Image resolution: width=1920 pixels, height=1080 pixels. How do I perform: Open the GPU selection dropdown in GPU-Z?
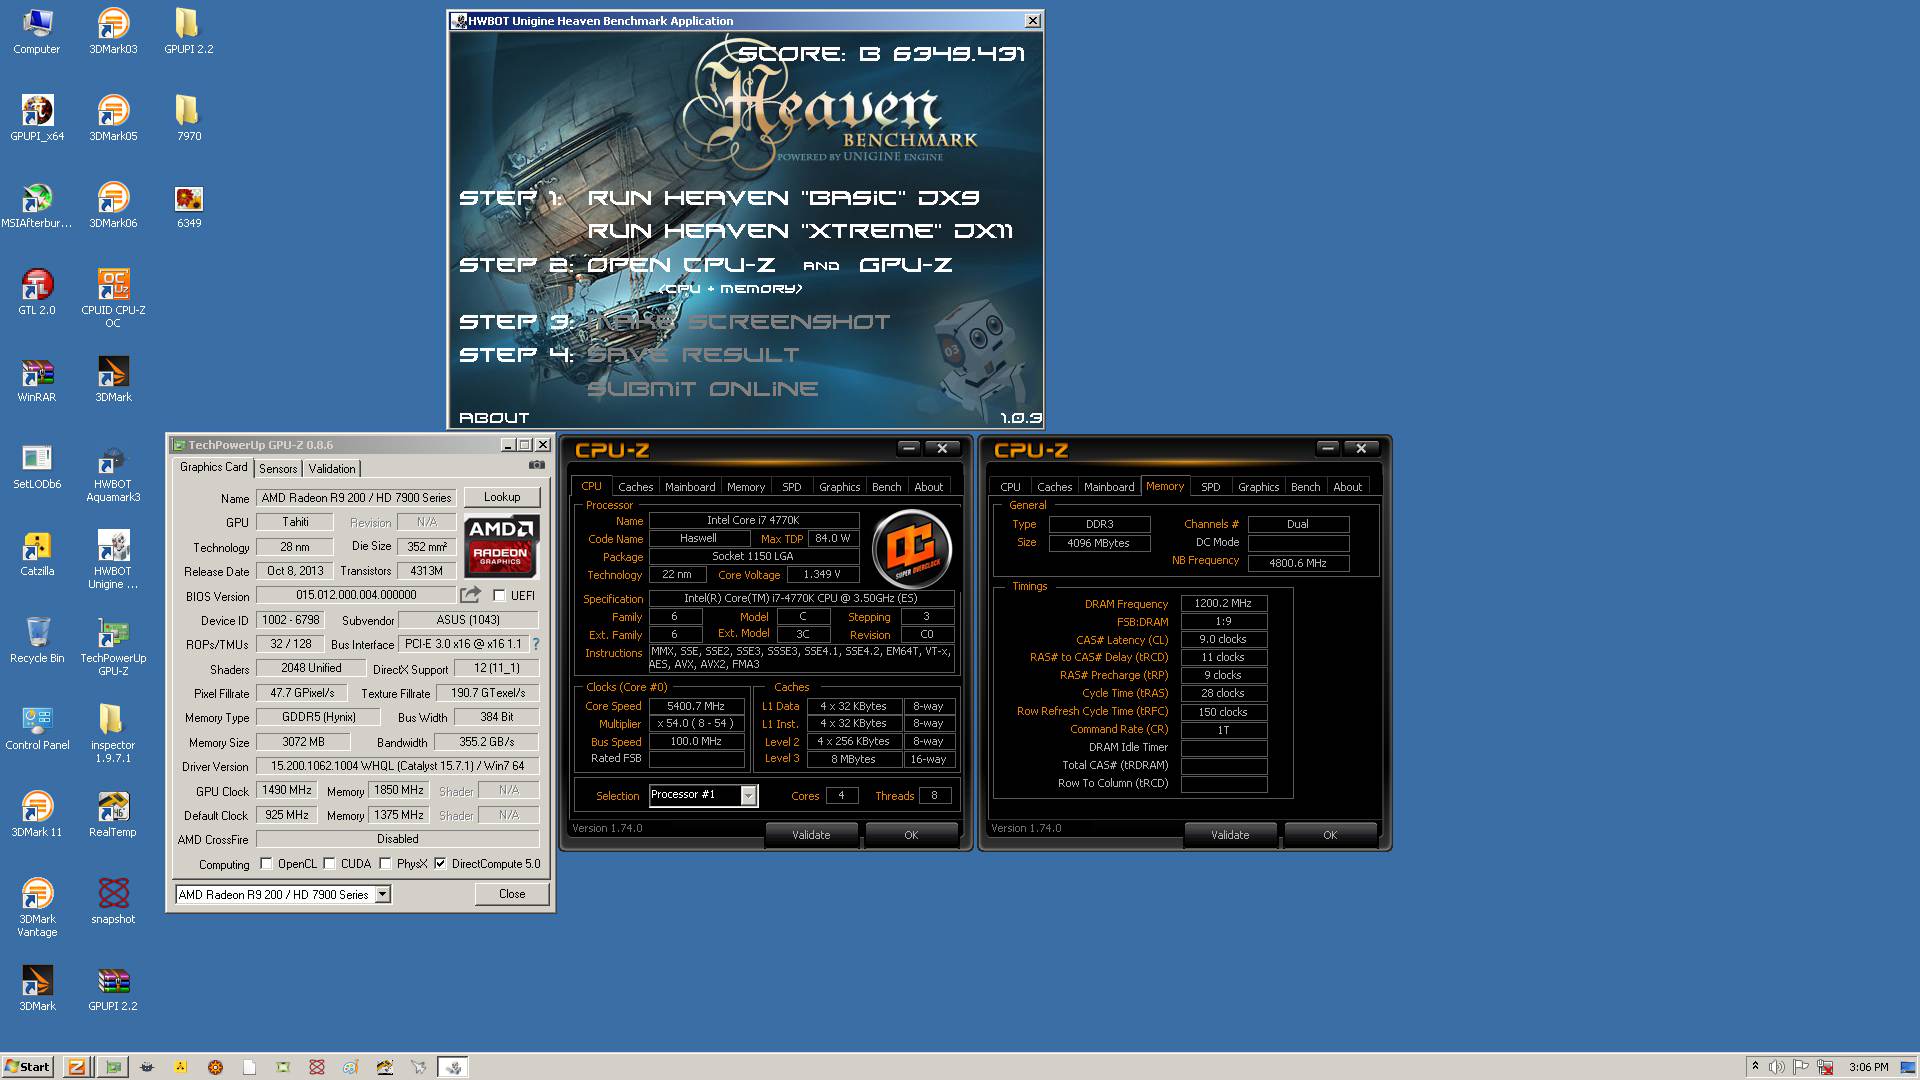click(x=382, y=895)
